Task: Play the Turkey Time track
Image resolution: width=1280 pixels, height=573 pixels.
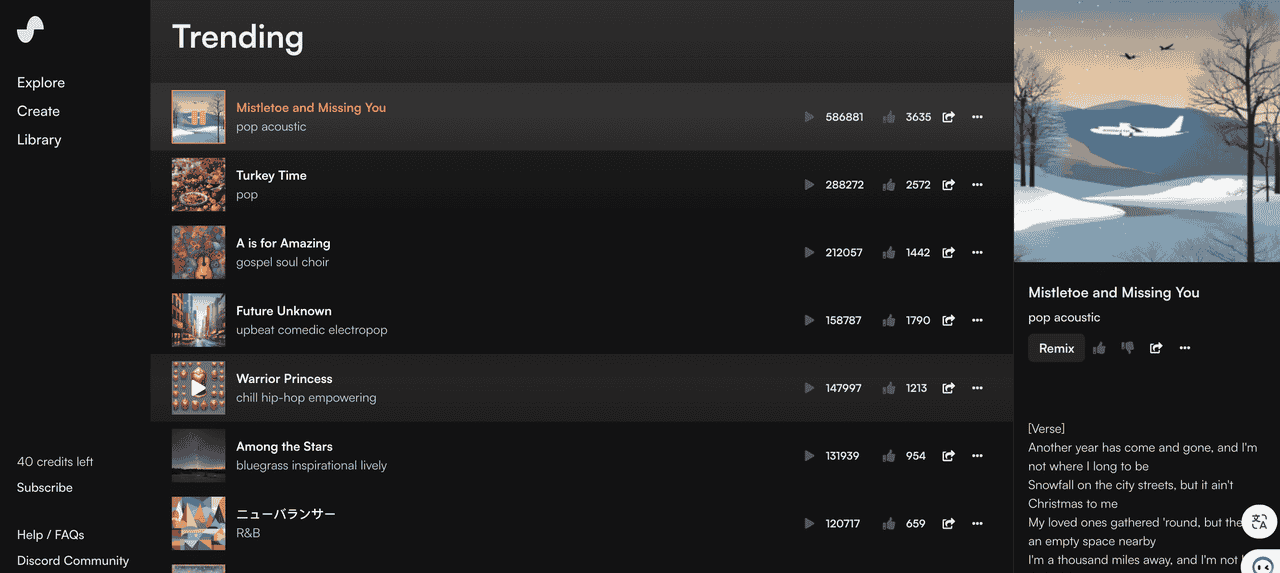Action: click(809, 185)
